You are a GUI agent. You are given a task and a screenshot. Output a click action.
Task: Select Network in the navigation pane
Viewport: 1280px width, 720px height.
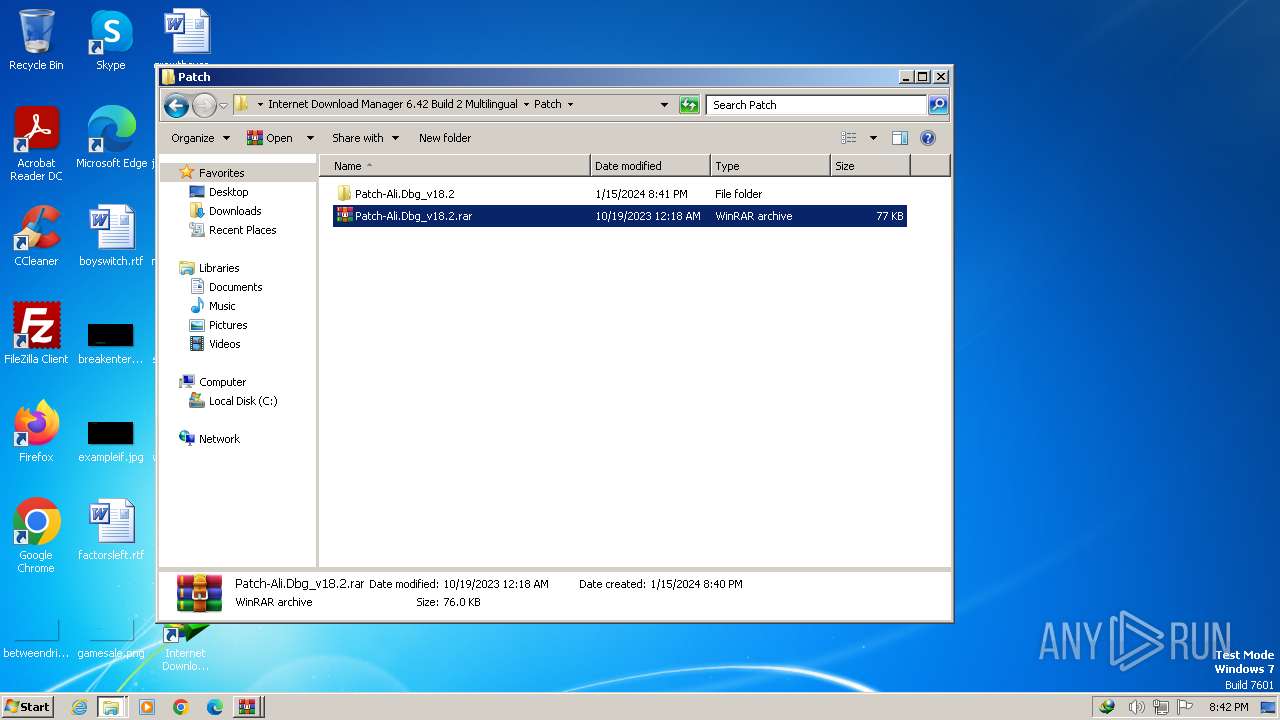(219, 439)
